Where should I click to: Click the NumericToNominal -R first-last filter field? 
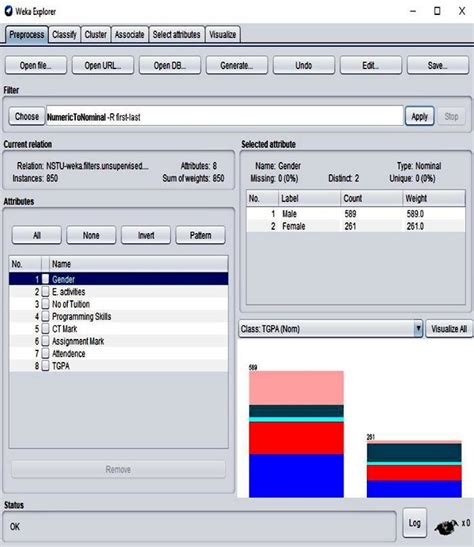pos(225,116)
